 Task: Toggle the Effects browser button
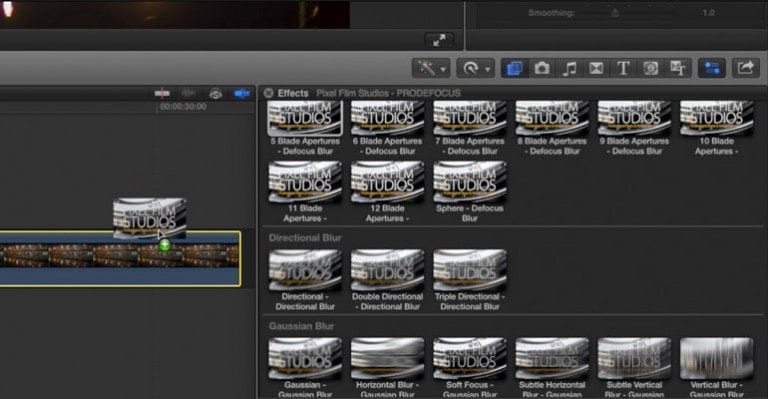514,68
